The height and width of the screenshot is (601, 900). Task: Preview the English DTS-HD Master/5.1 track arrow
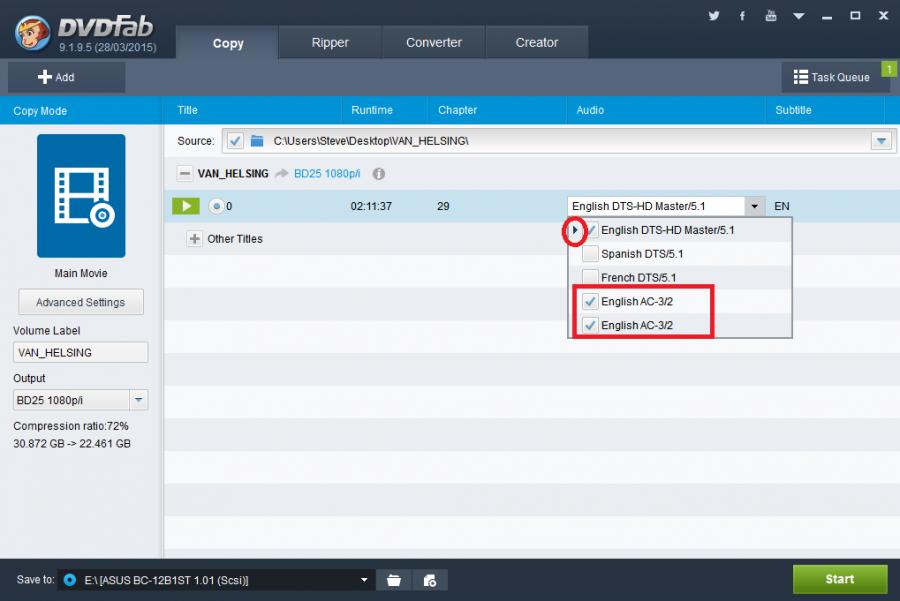click(575, 230)
